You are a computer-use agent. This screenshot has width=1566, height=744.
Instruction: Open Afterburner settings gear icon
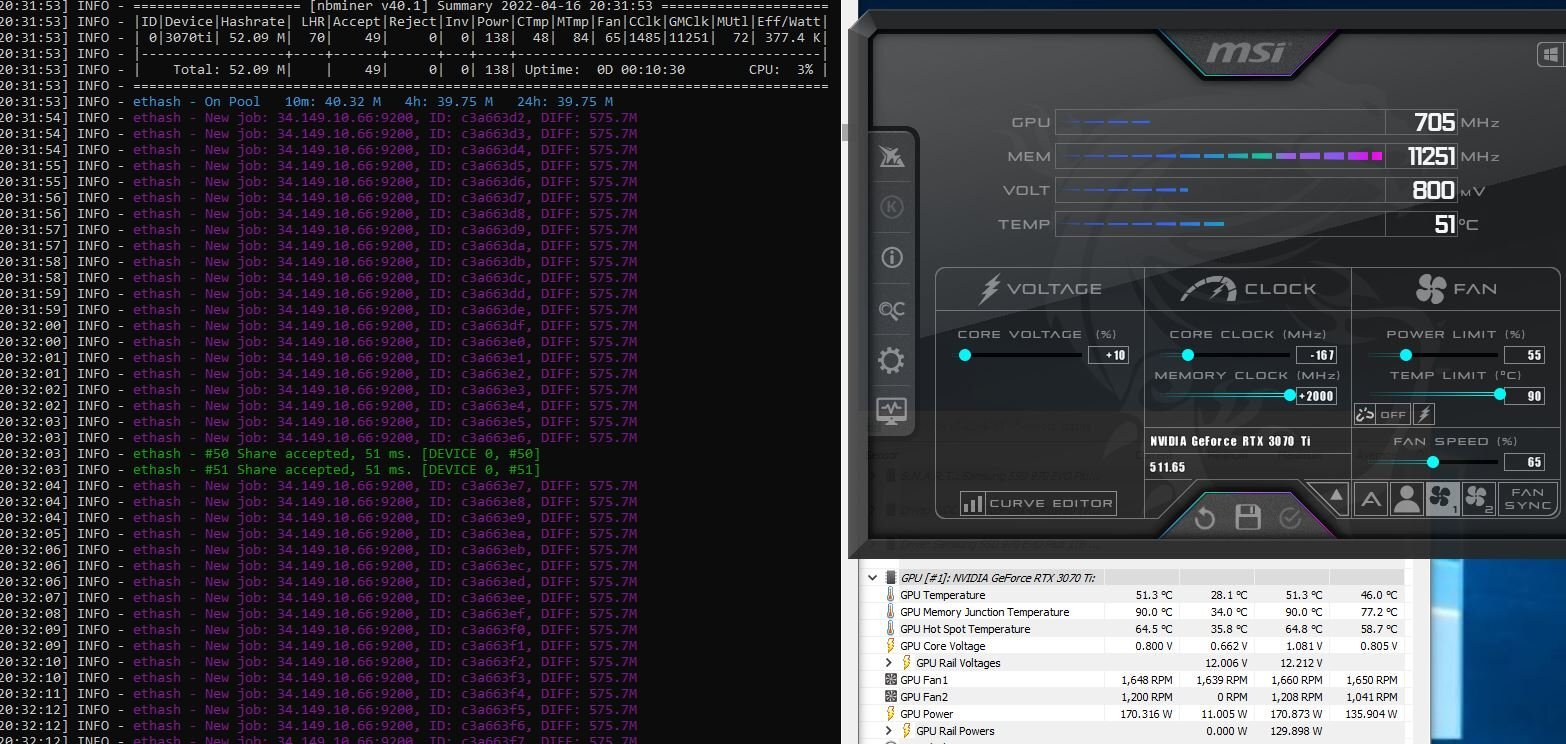coord(891,360)
